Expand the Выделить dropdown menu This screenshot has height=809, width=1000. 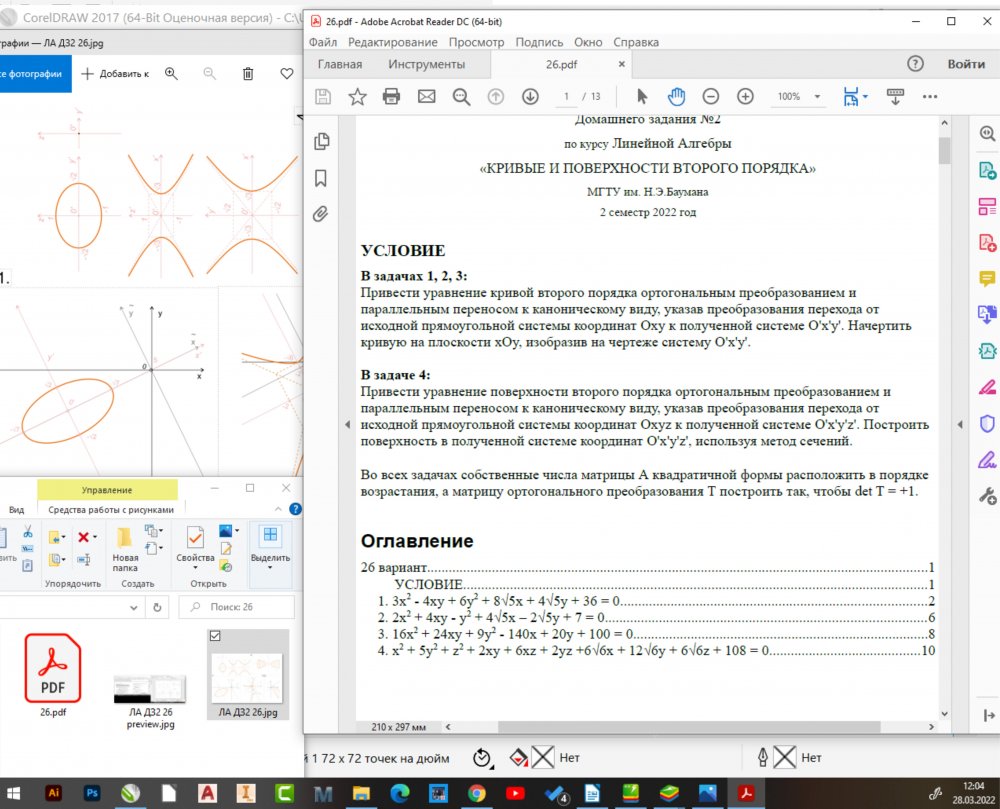(270, 568)
